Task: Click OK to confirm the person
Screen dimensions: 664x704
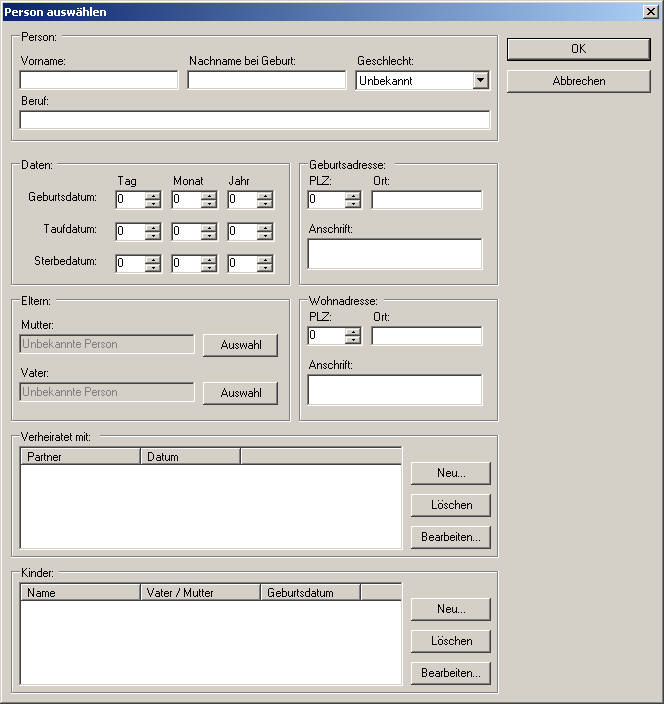Action: click(578, 49)
